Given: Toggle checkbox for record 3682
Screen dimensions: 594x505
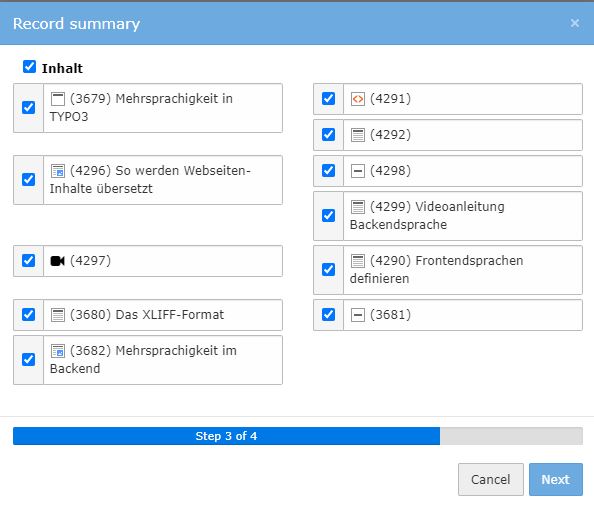Looking at the screenshot, I should (28, 360).
